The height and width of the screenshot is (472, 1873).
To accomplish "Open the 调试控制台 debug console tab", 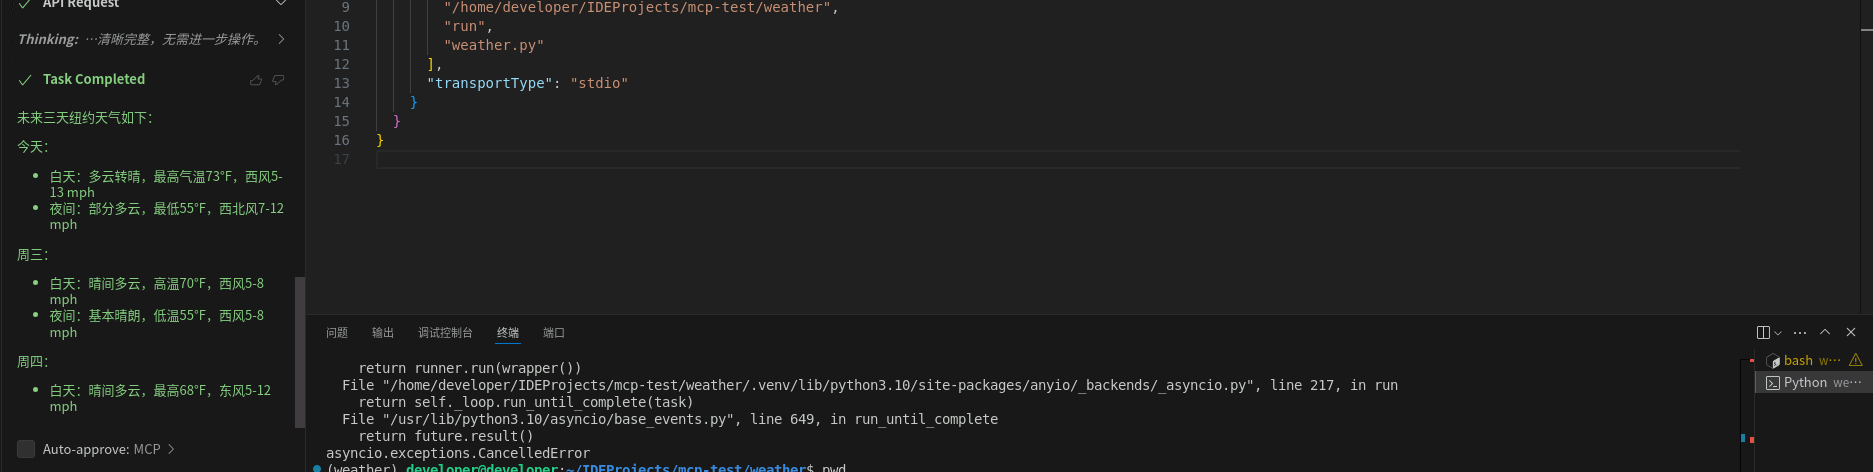I will (x=445, y=333).
